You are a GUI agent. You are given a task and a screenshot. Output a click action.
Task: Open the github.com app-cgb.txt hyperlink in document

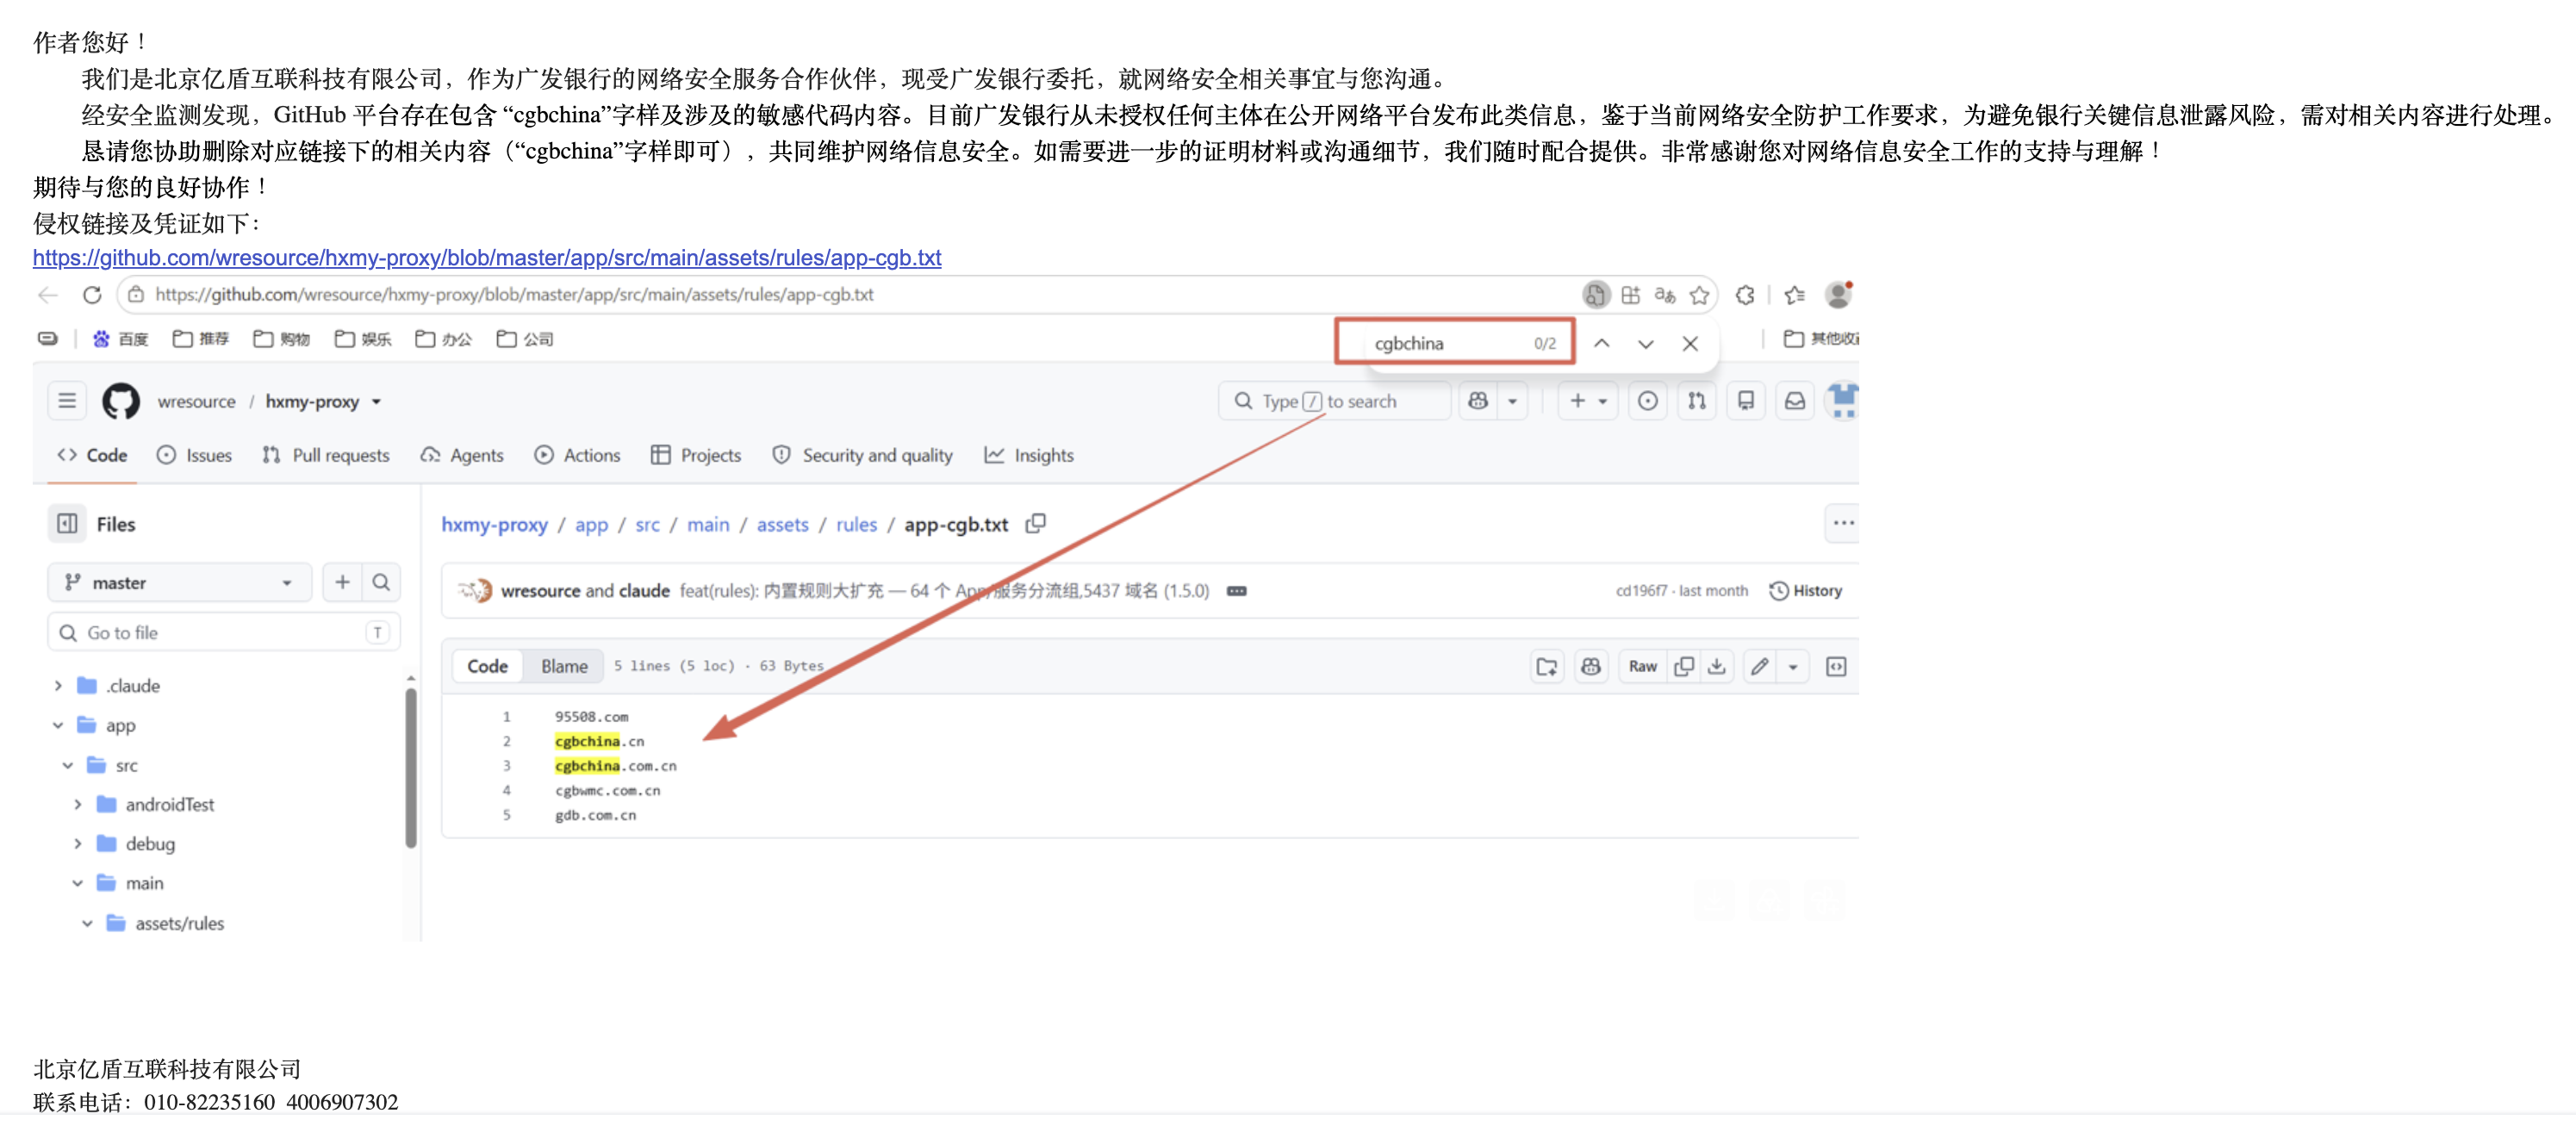pyautogui.click(x=487, y=258)
